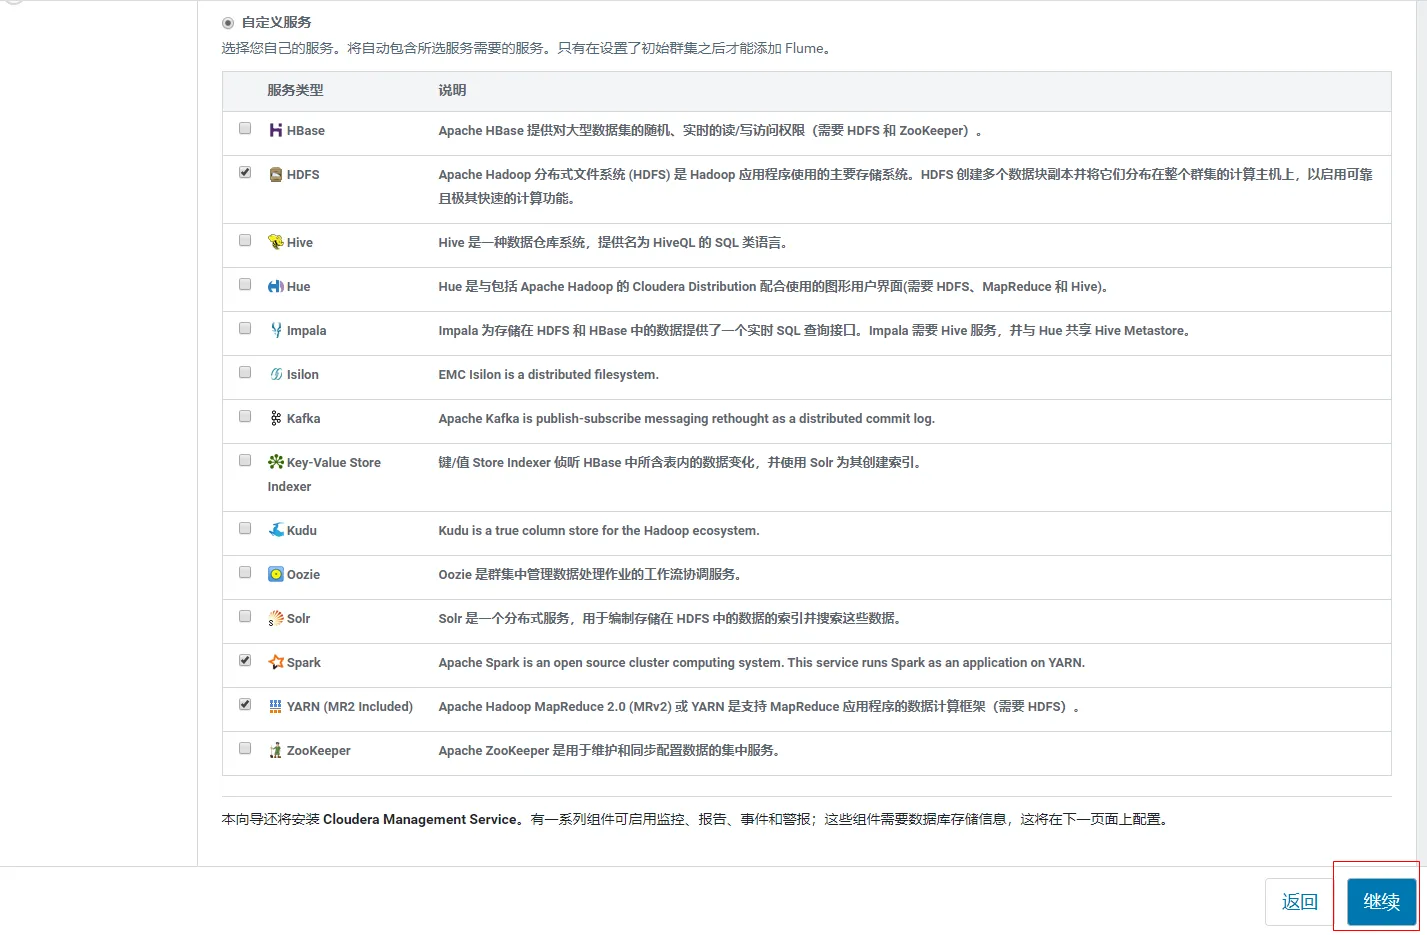
Task: Select the 自定义服务 radio button
Action: coord(228,23)
